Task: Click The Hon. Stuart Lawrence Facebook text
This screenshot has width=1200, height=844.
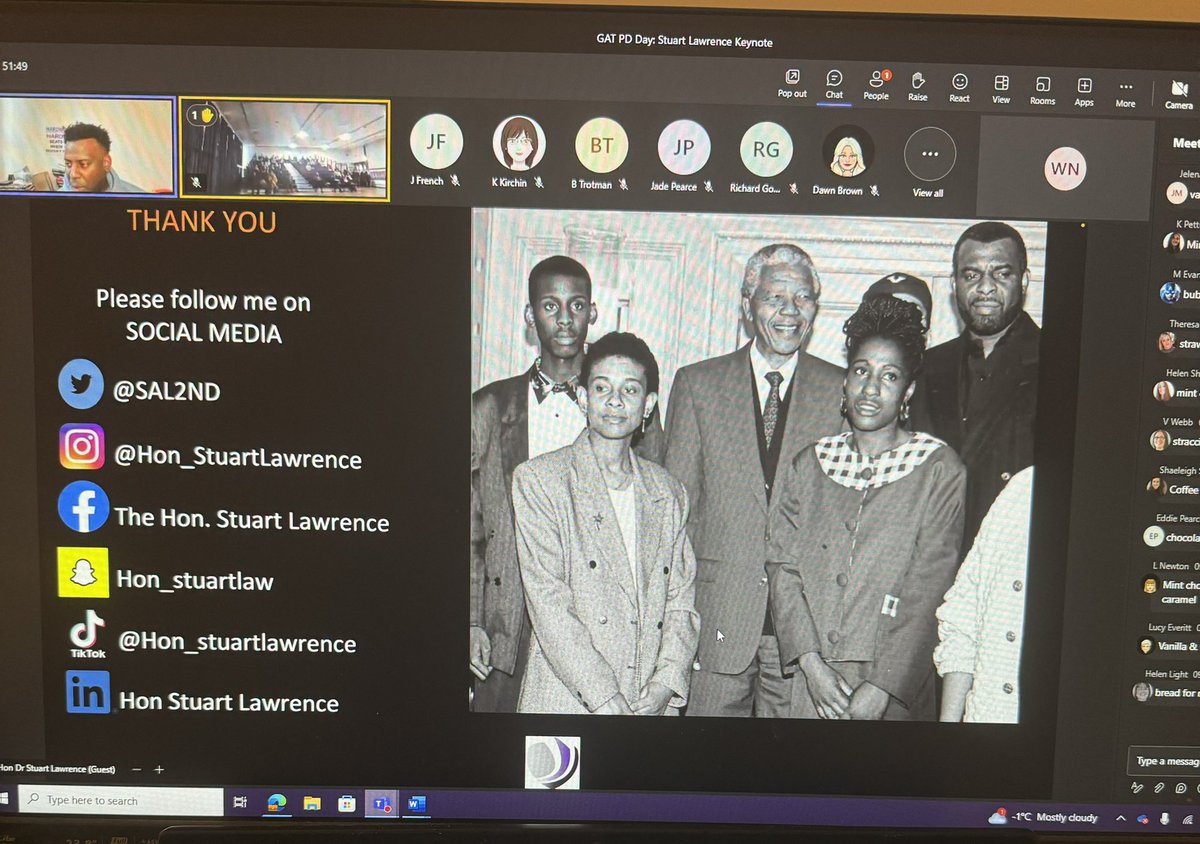Action: coord(252,519)
